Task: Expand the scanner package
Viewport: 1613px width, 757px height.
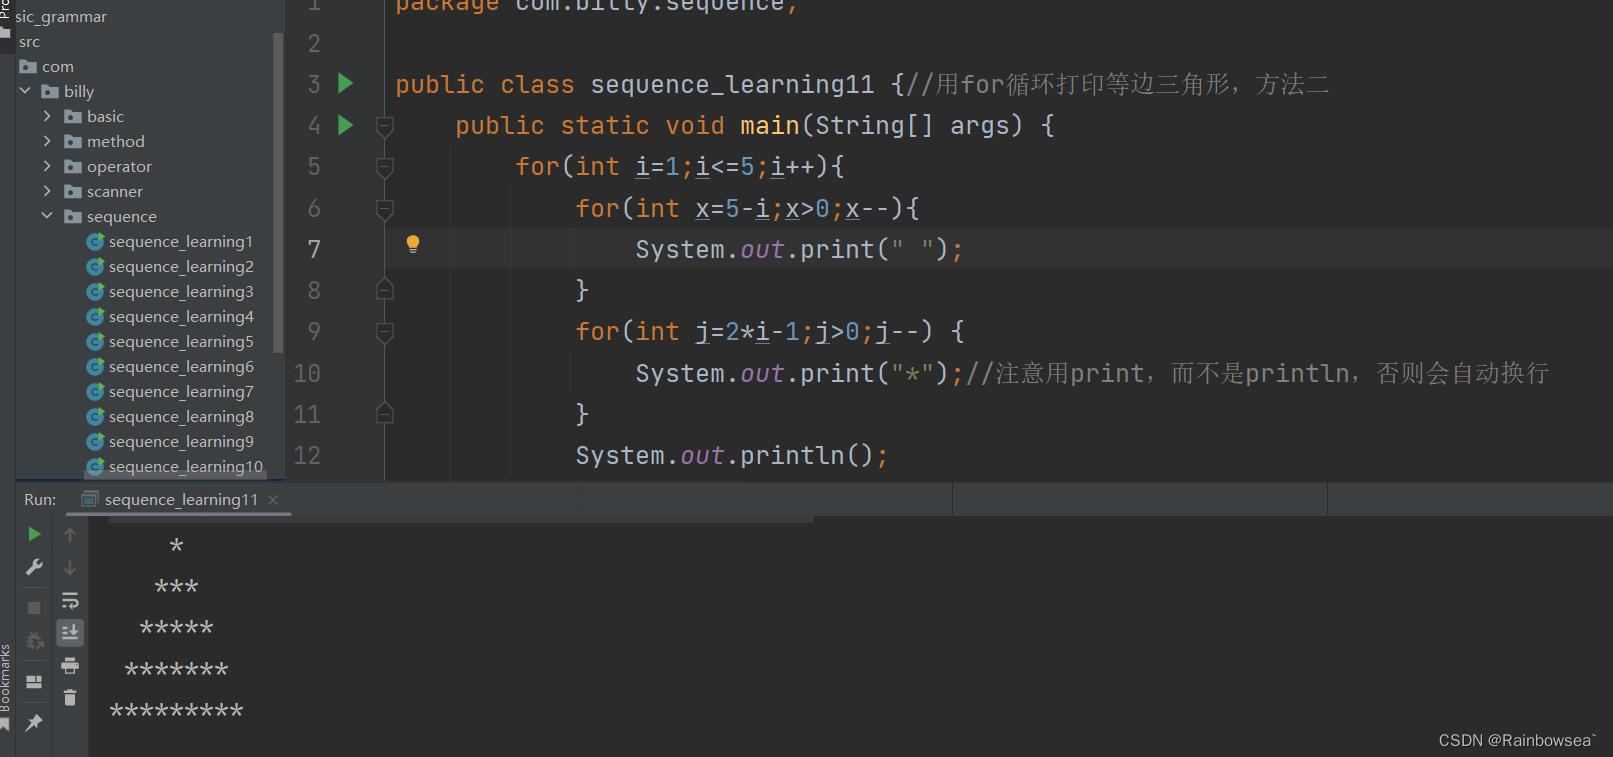Action: 47,191
